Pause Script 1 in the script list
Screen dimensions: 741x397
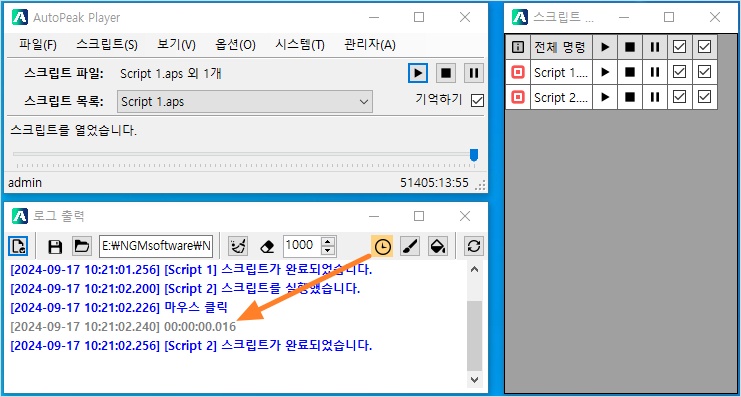(655, 72)
